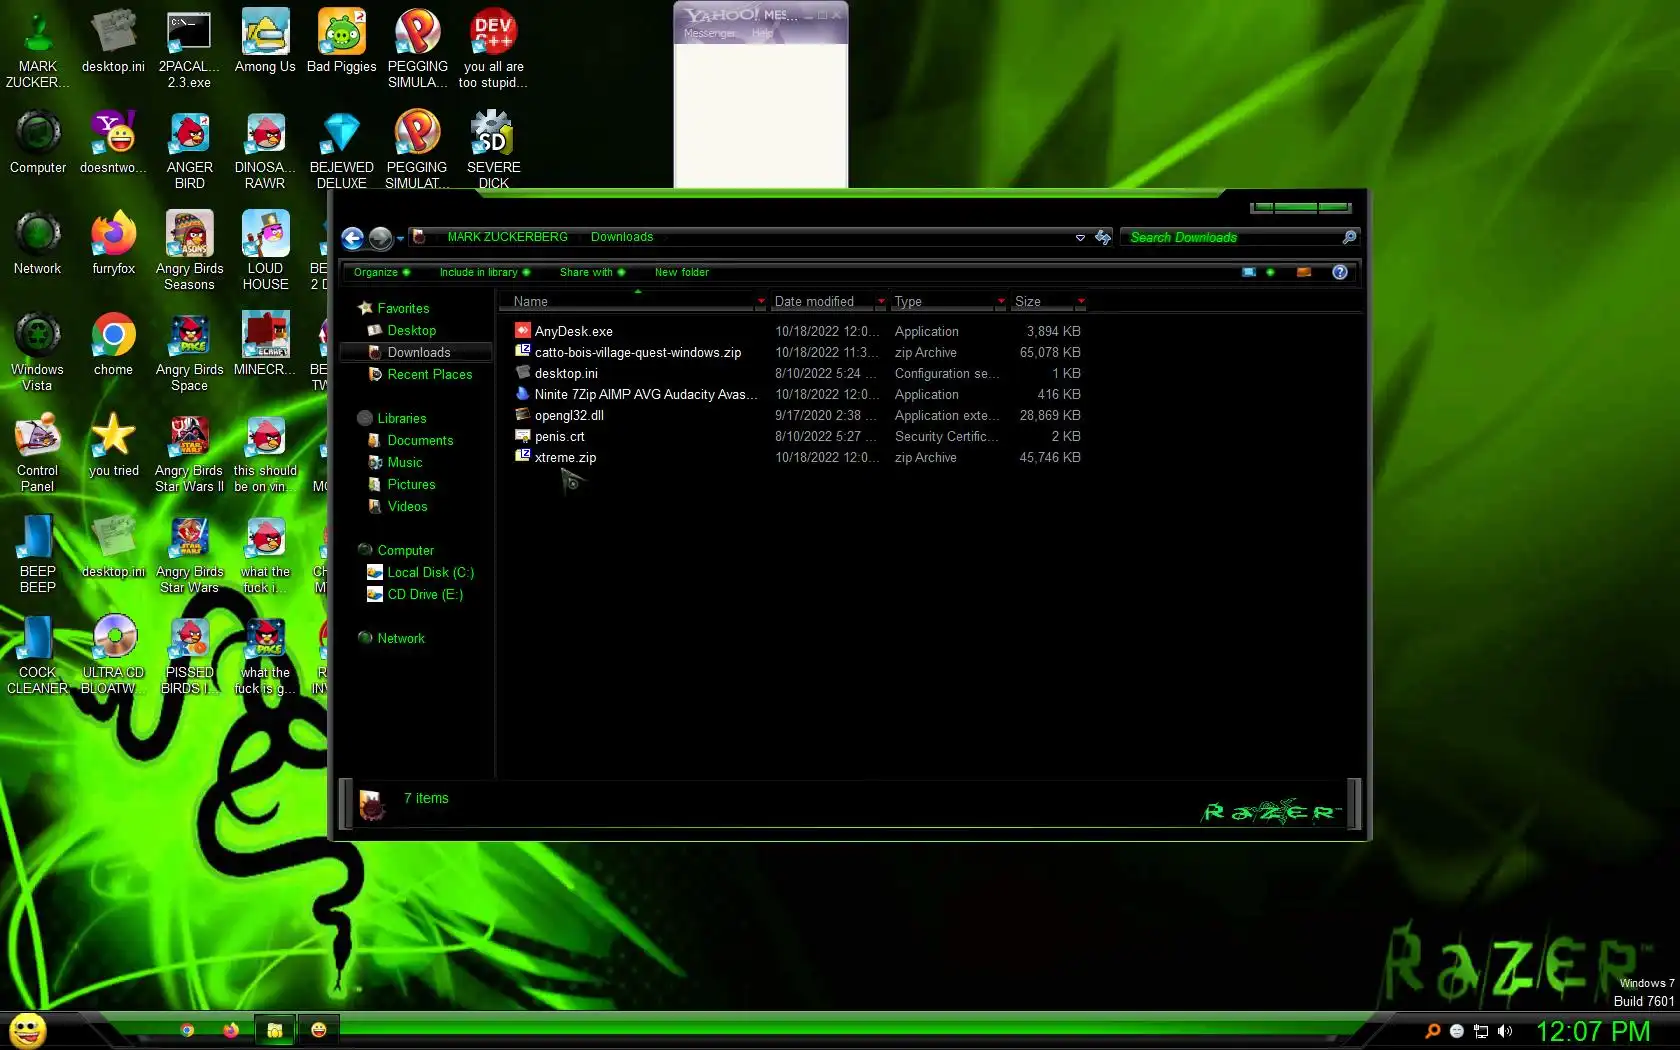Select the furryfox desktop icon

[113, 244]
